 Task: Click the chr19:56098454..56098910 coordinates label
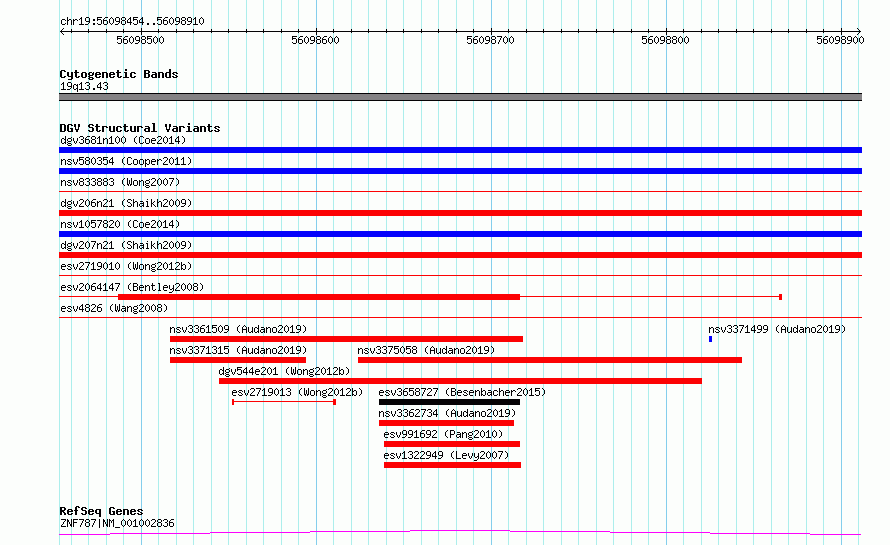pos(132,21)
